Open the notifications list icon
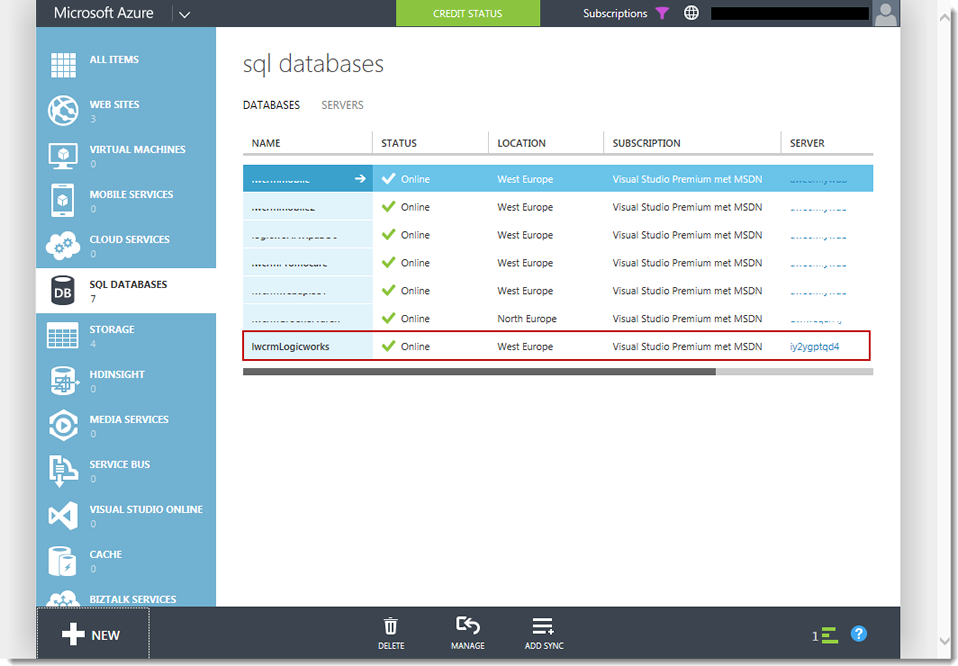 829,635
